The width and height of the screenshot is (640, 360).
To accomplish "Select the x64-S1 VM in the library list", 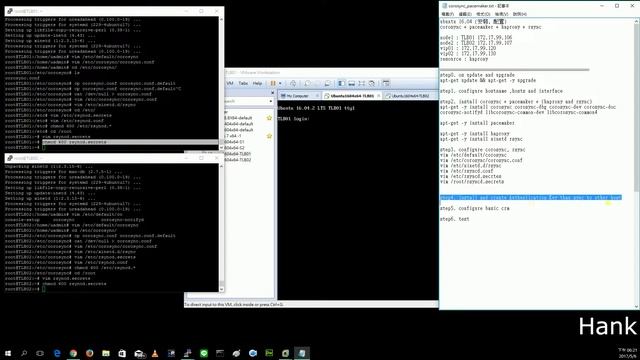I will (x=234, y=142).
